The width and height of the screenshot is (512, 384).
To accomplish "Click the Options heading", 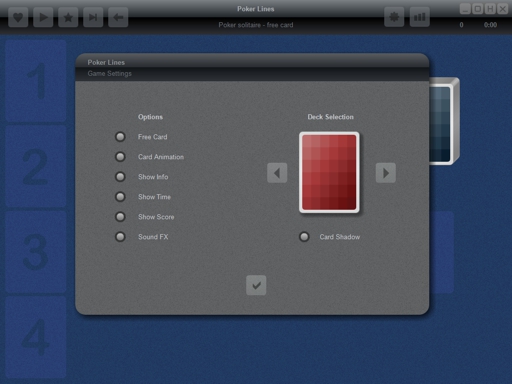I will coord(150,117).
